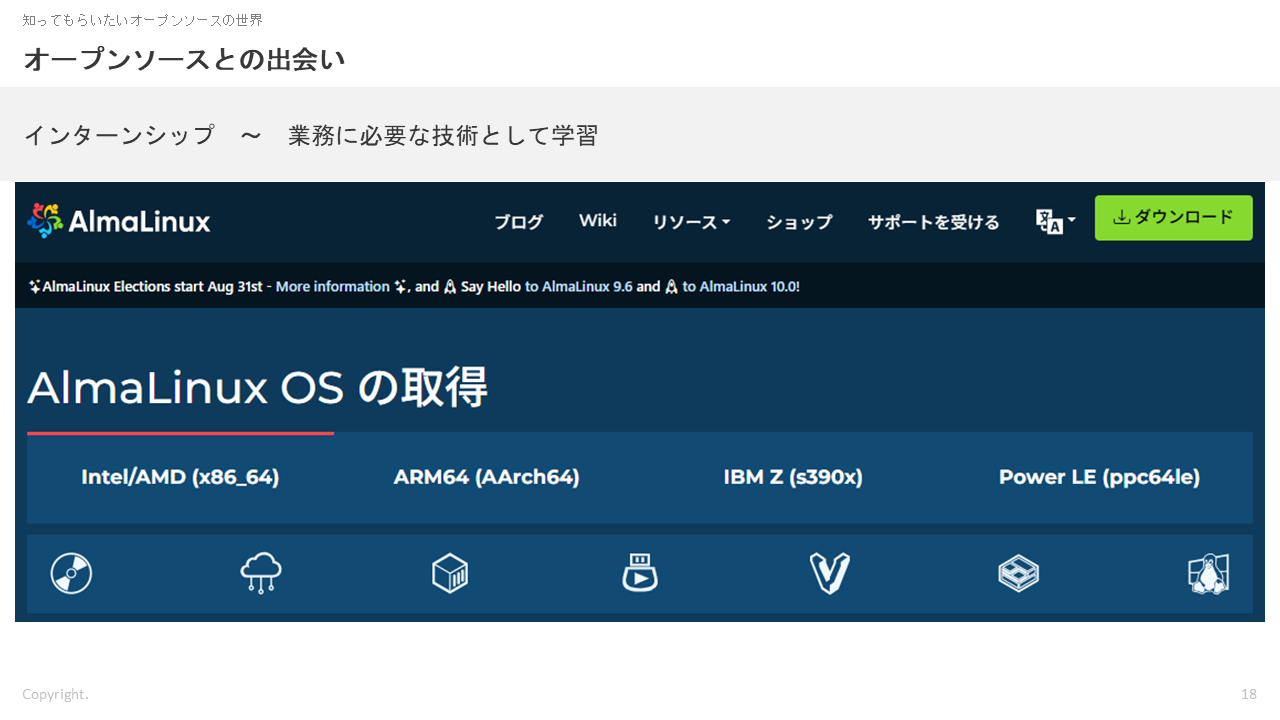Open the container images cube icon

[x=450, y=574]
